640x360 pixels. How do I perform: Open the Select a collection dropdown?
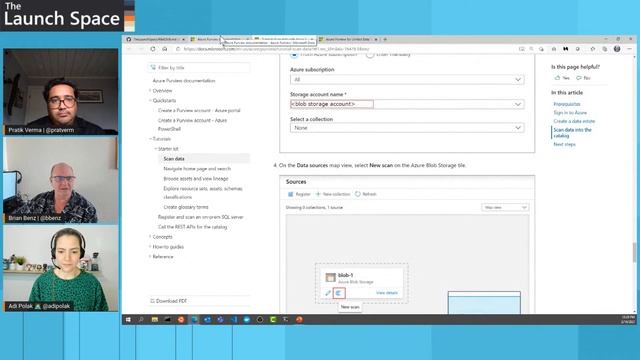tap(407, 128)
